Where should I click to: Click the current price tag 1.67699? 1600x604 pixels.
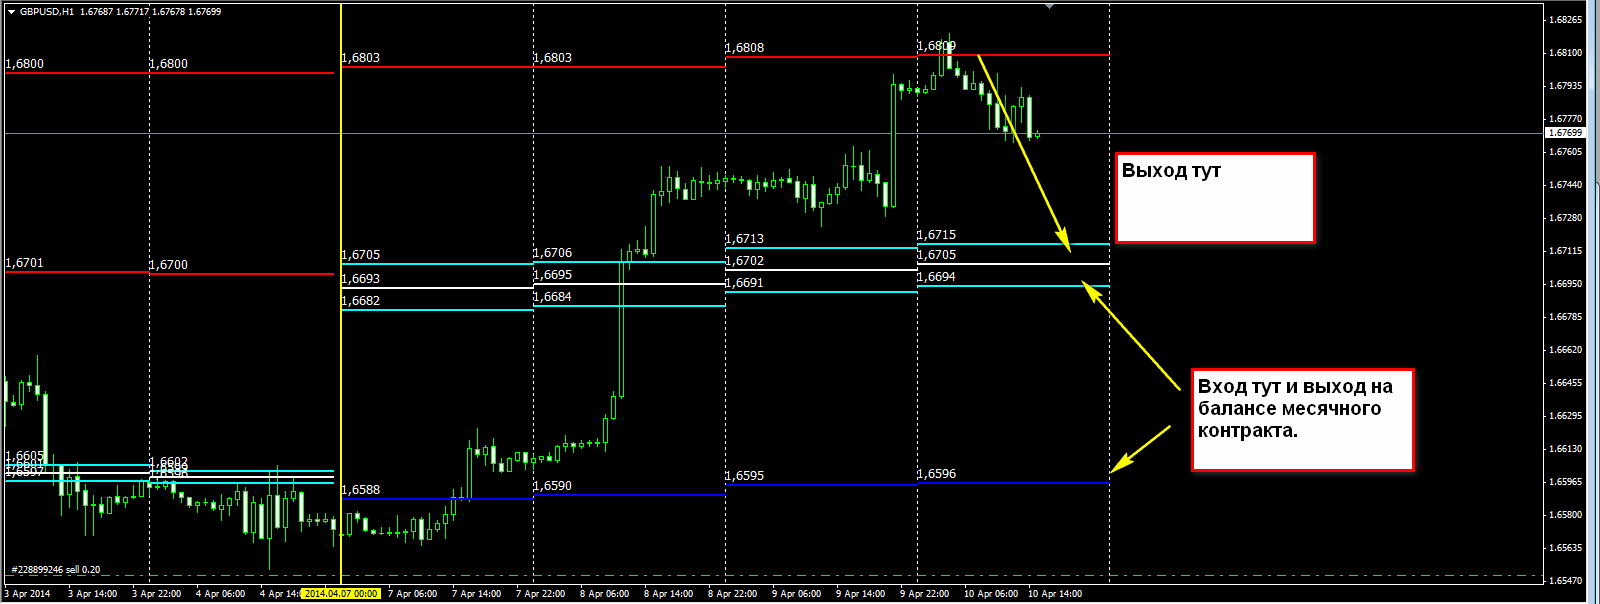(x=1566, y=133)
